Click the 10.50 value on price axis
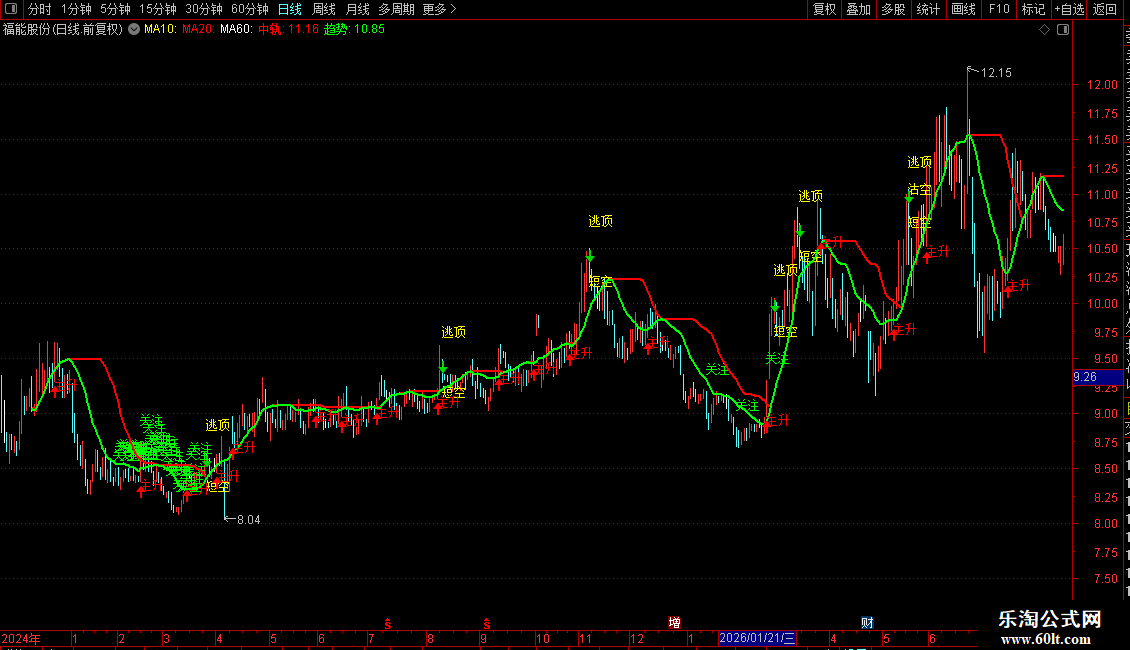 pos(1103,249)
